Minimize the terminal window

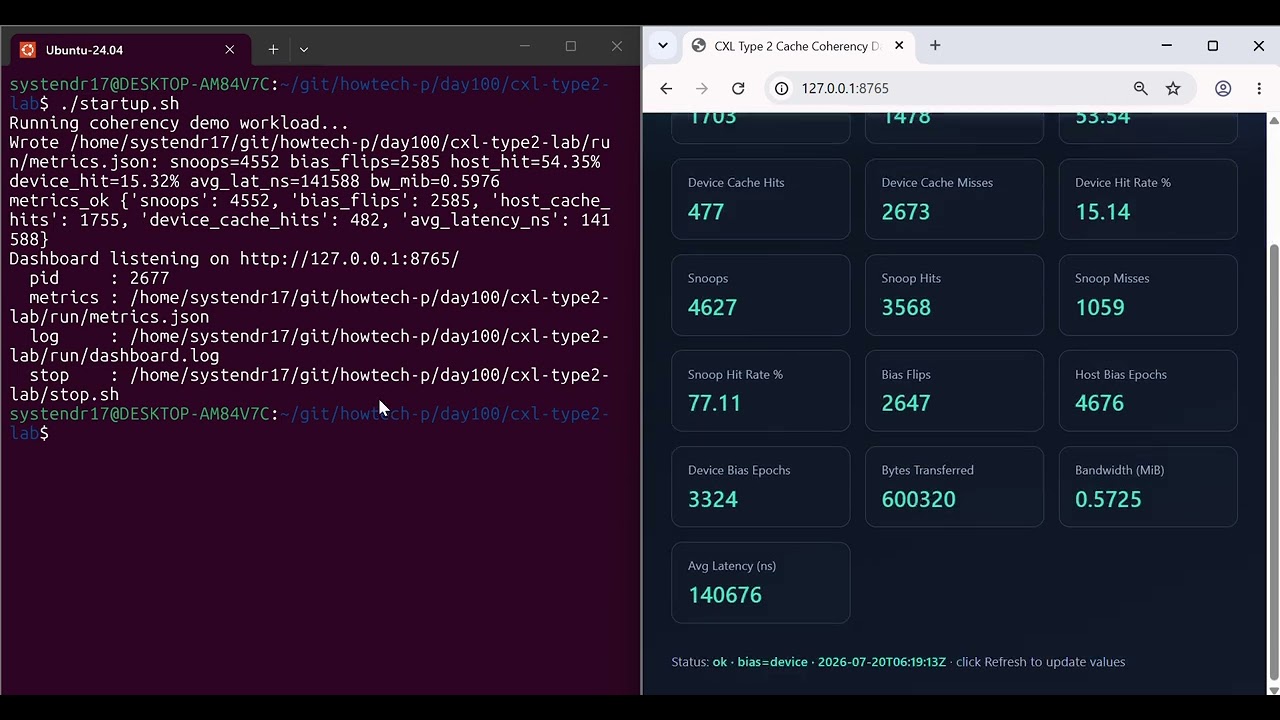[x=524, y=47]
